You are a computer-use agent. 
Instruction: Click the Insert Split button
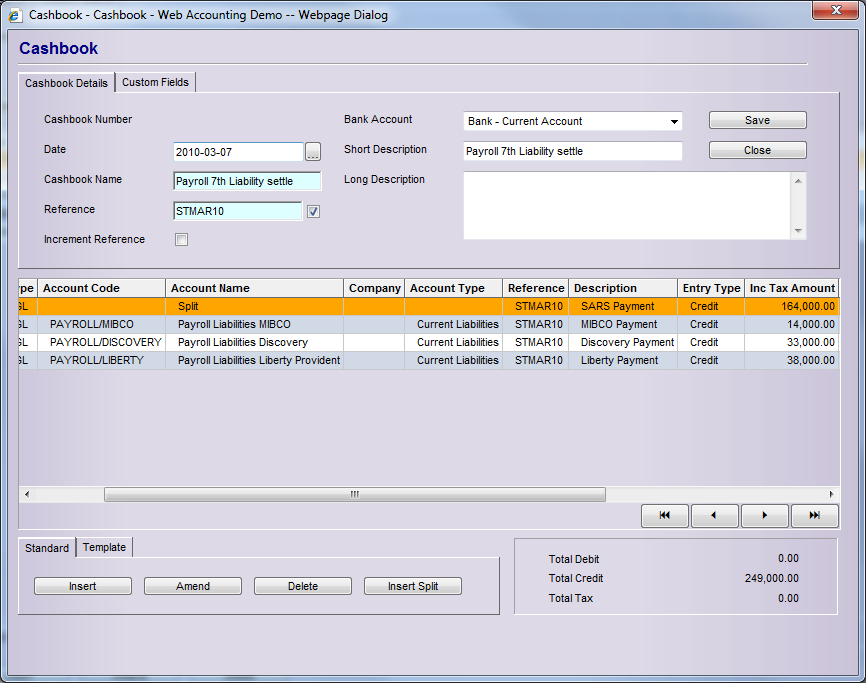(x=412, y=586)
